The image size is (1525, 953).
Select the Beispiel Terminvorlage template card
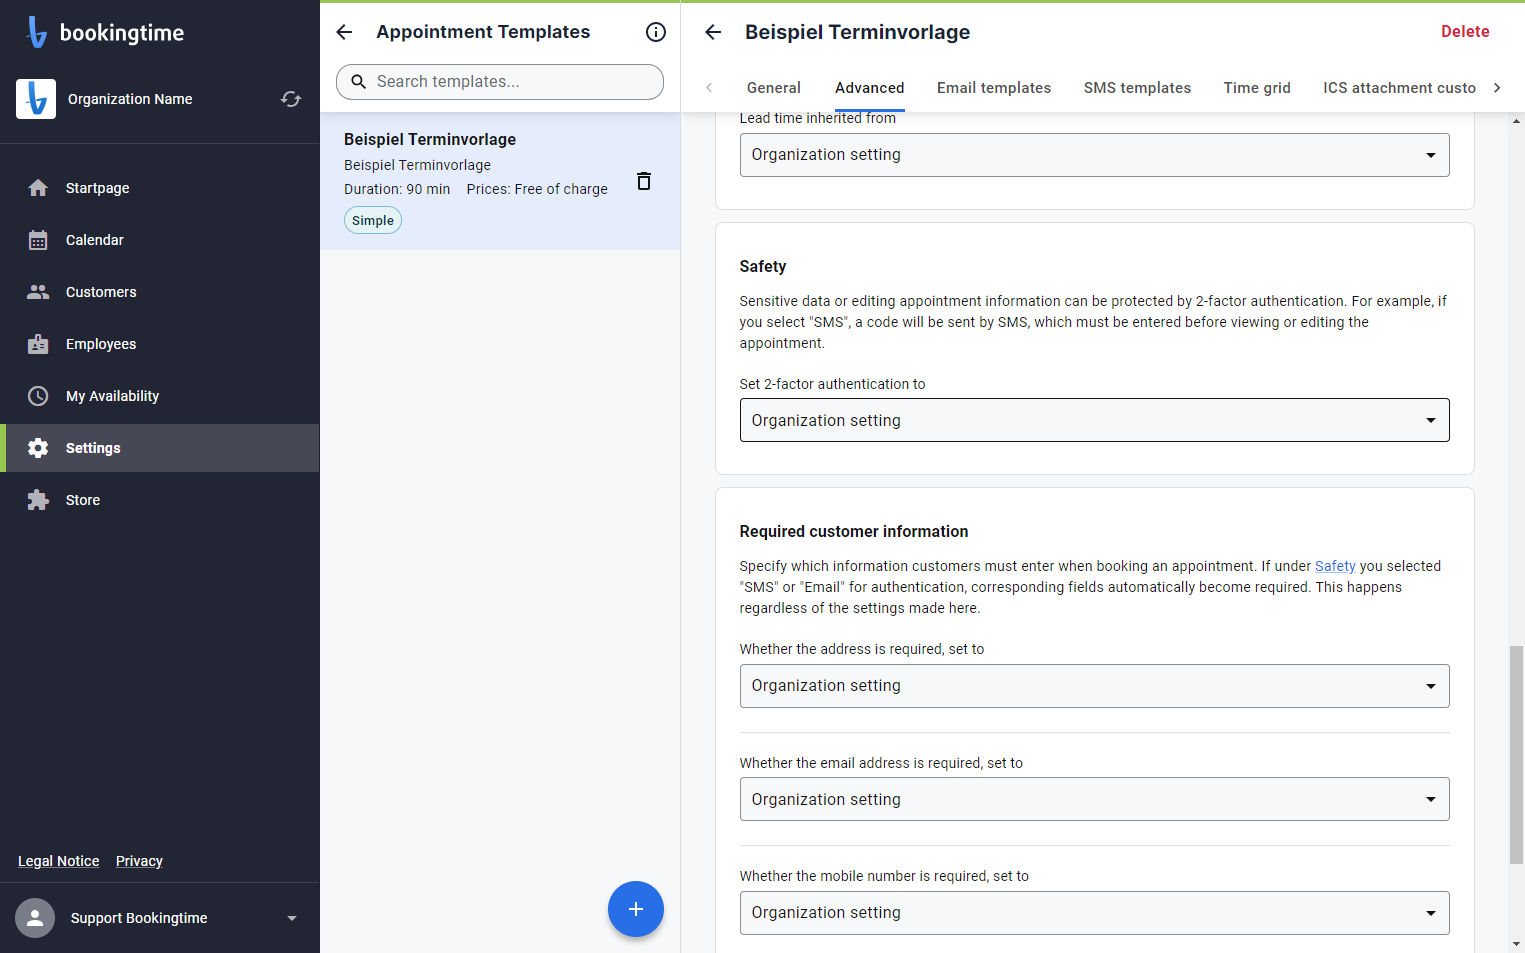500,181
